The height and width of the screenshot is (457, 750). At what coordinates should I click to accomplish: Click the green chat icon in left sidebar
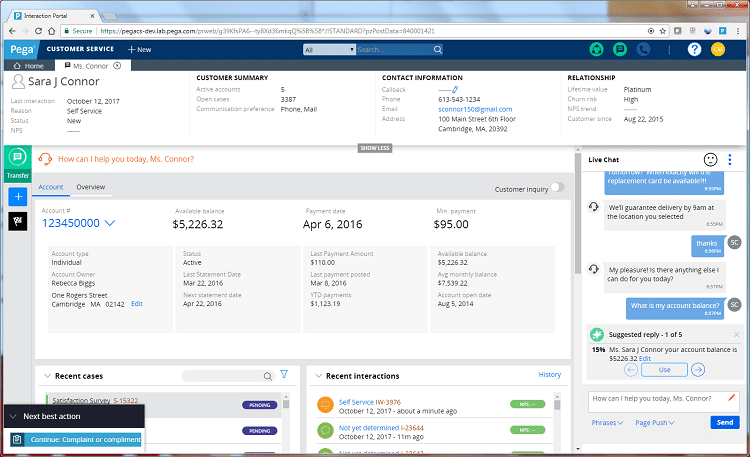pyautogui.click(x=18, y=158)
